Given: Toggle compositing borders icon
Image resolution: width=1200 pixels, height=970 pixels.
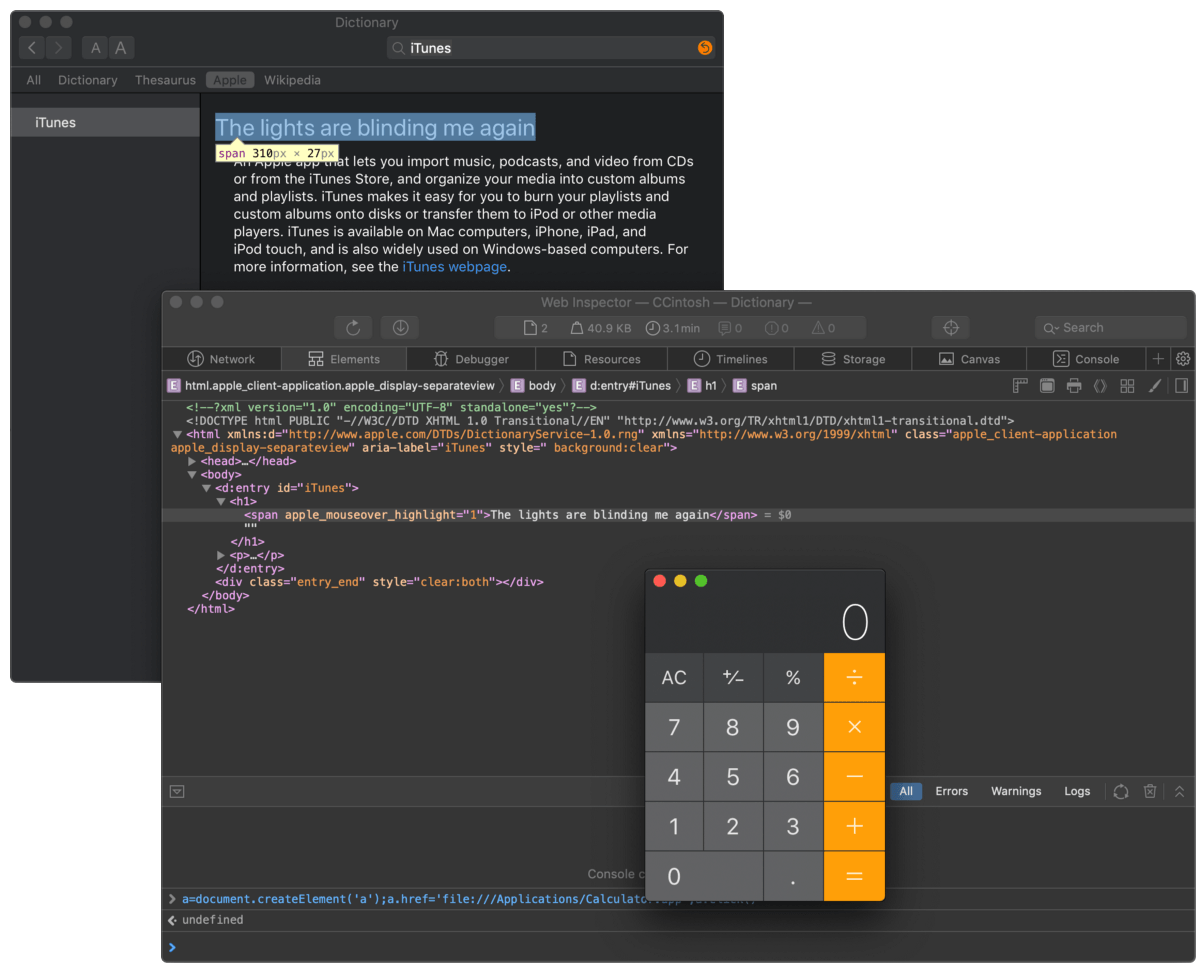Looking at the screenshot, I should [x=1047, y=386].
